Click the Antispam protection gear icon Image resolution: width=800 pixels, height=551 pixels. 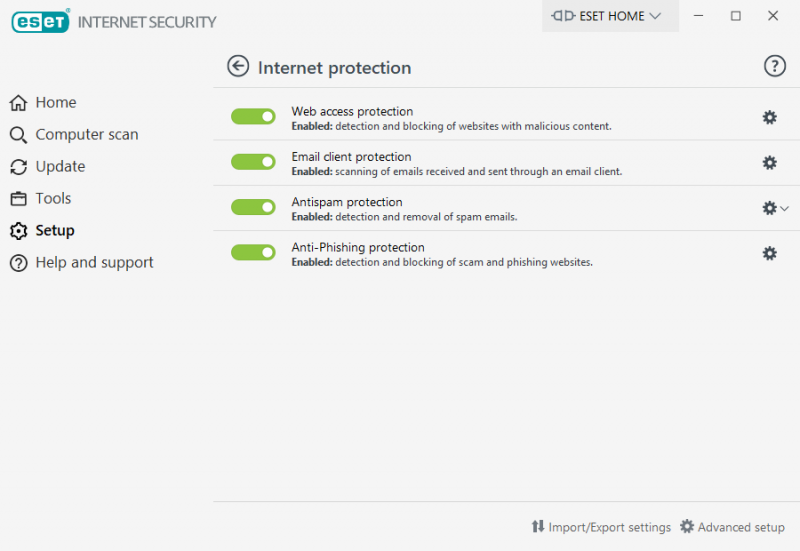769,208
